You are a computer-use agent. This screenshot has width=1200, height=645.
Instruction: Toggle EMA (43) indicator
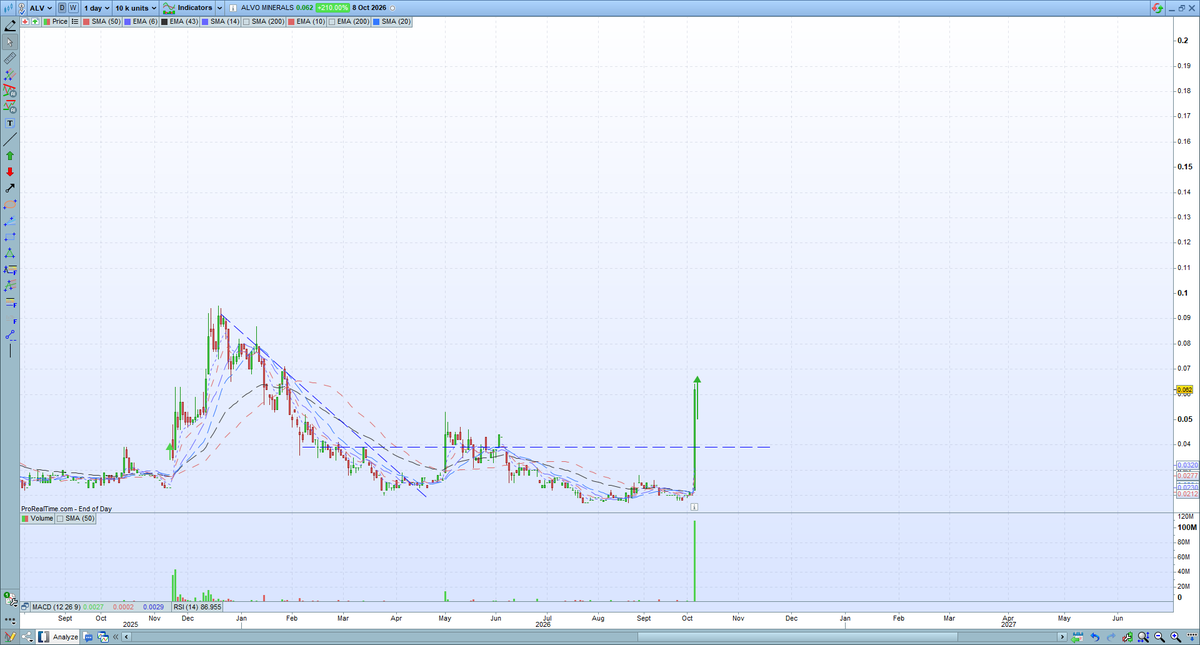tap(179, 21)
